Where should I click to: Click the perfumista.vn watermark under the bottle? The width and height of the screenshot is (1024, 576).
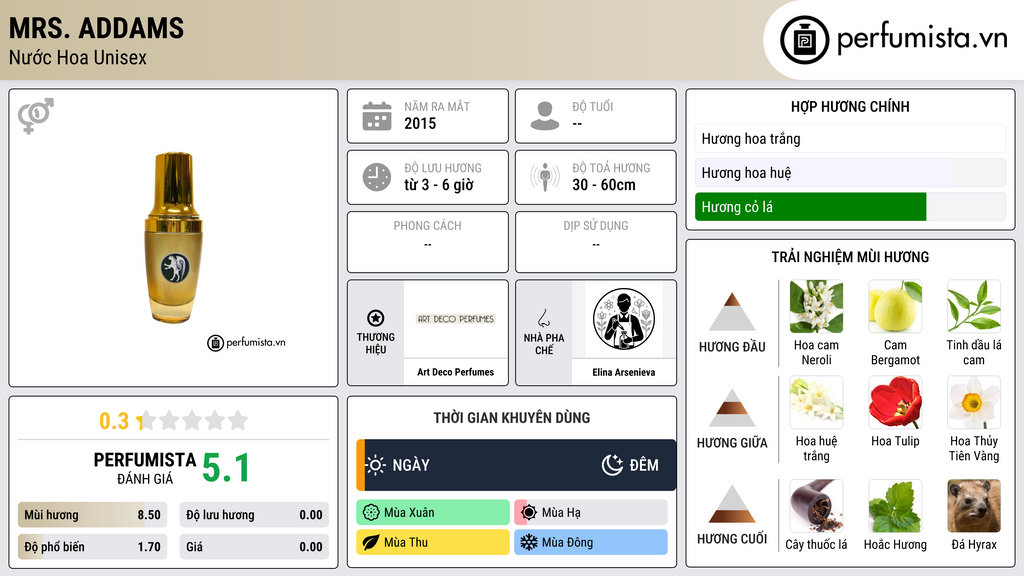click(246, 342)
